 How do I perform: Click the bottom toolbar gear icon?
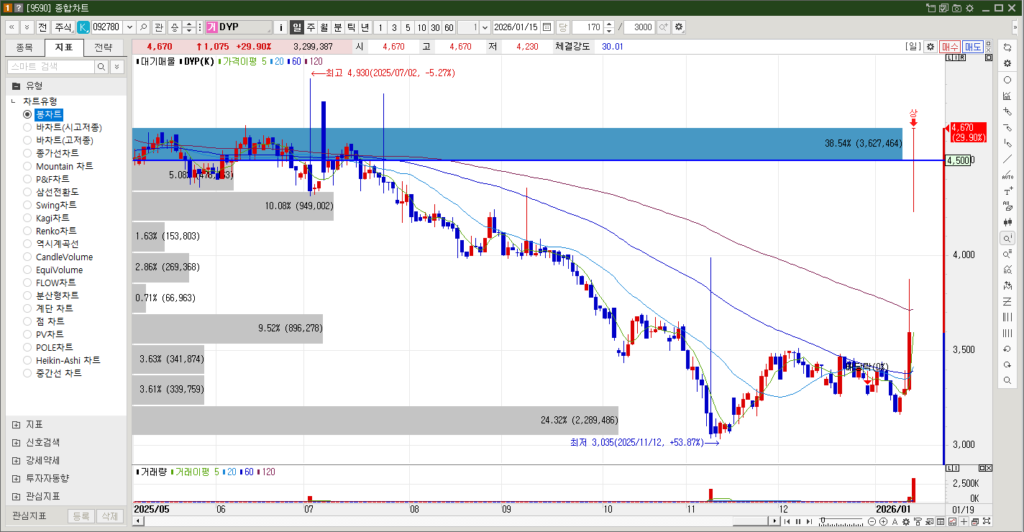pyautogui.click(x=906, y=522)
